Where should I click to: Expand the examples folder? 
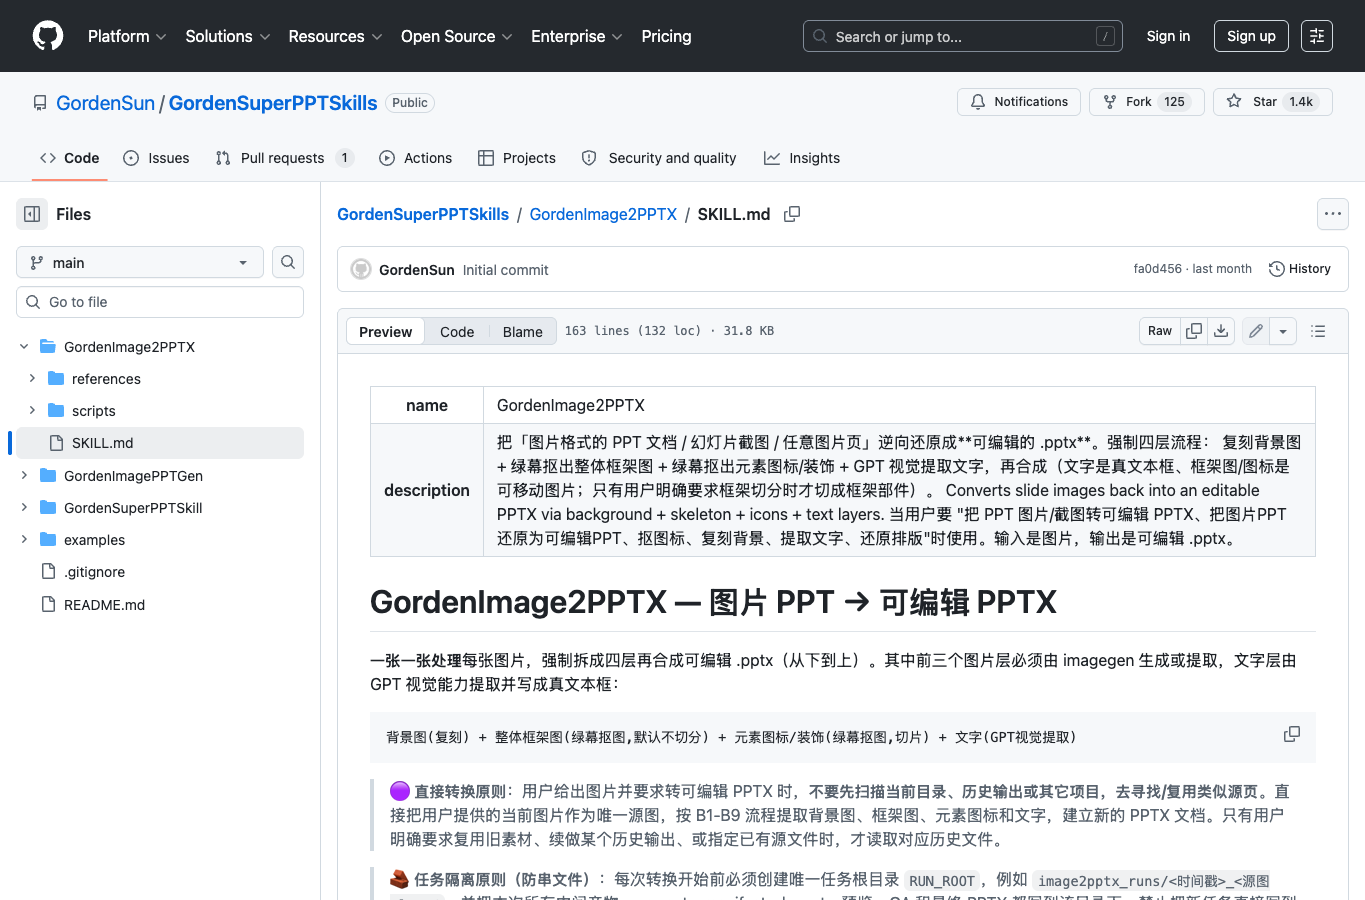(24, 540)
